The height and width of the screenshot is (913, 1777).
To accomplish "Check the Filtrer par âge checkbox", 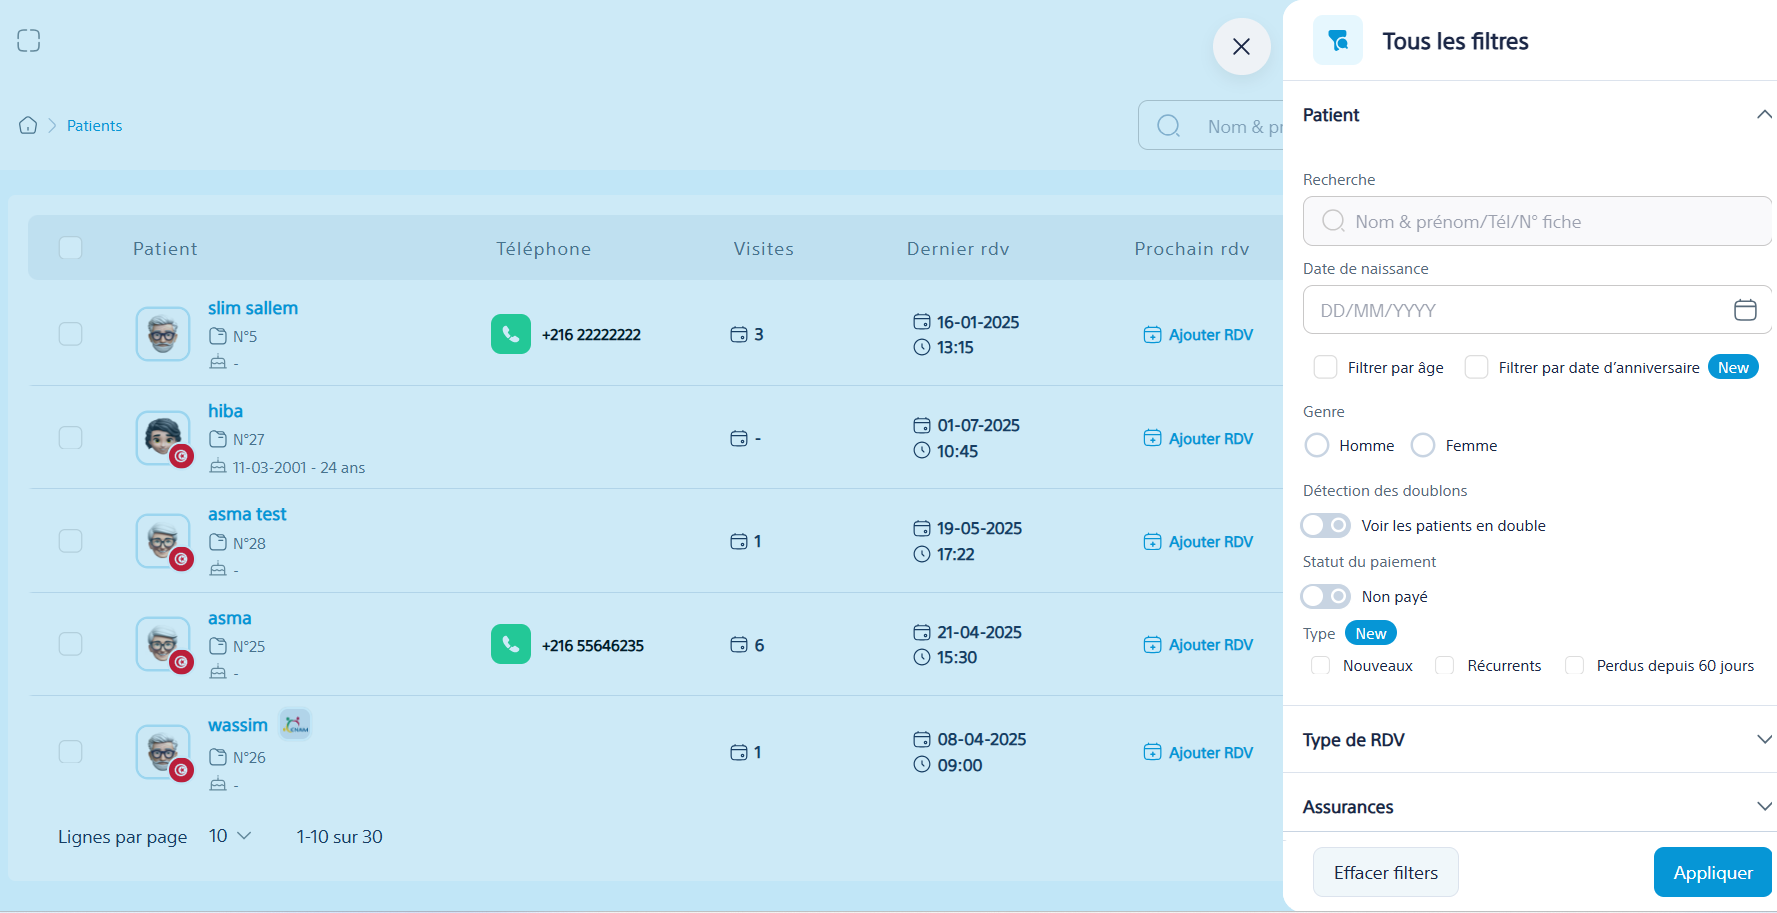I will point(1325,367).
